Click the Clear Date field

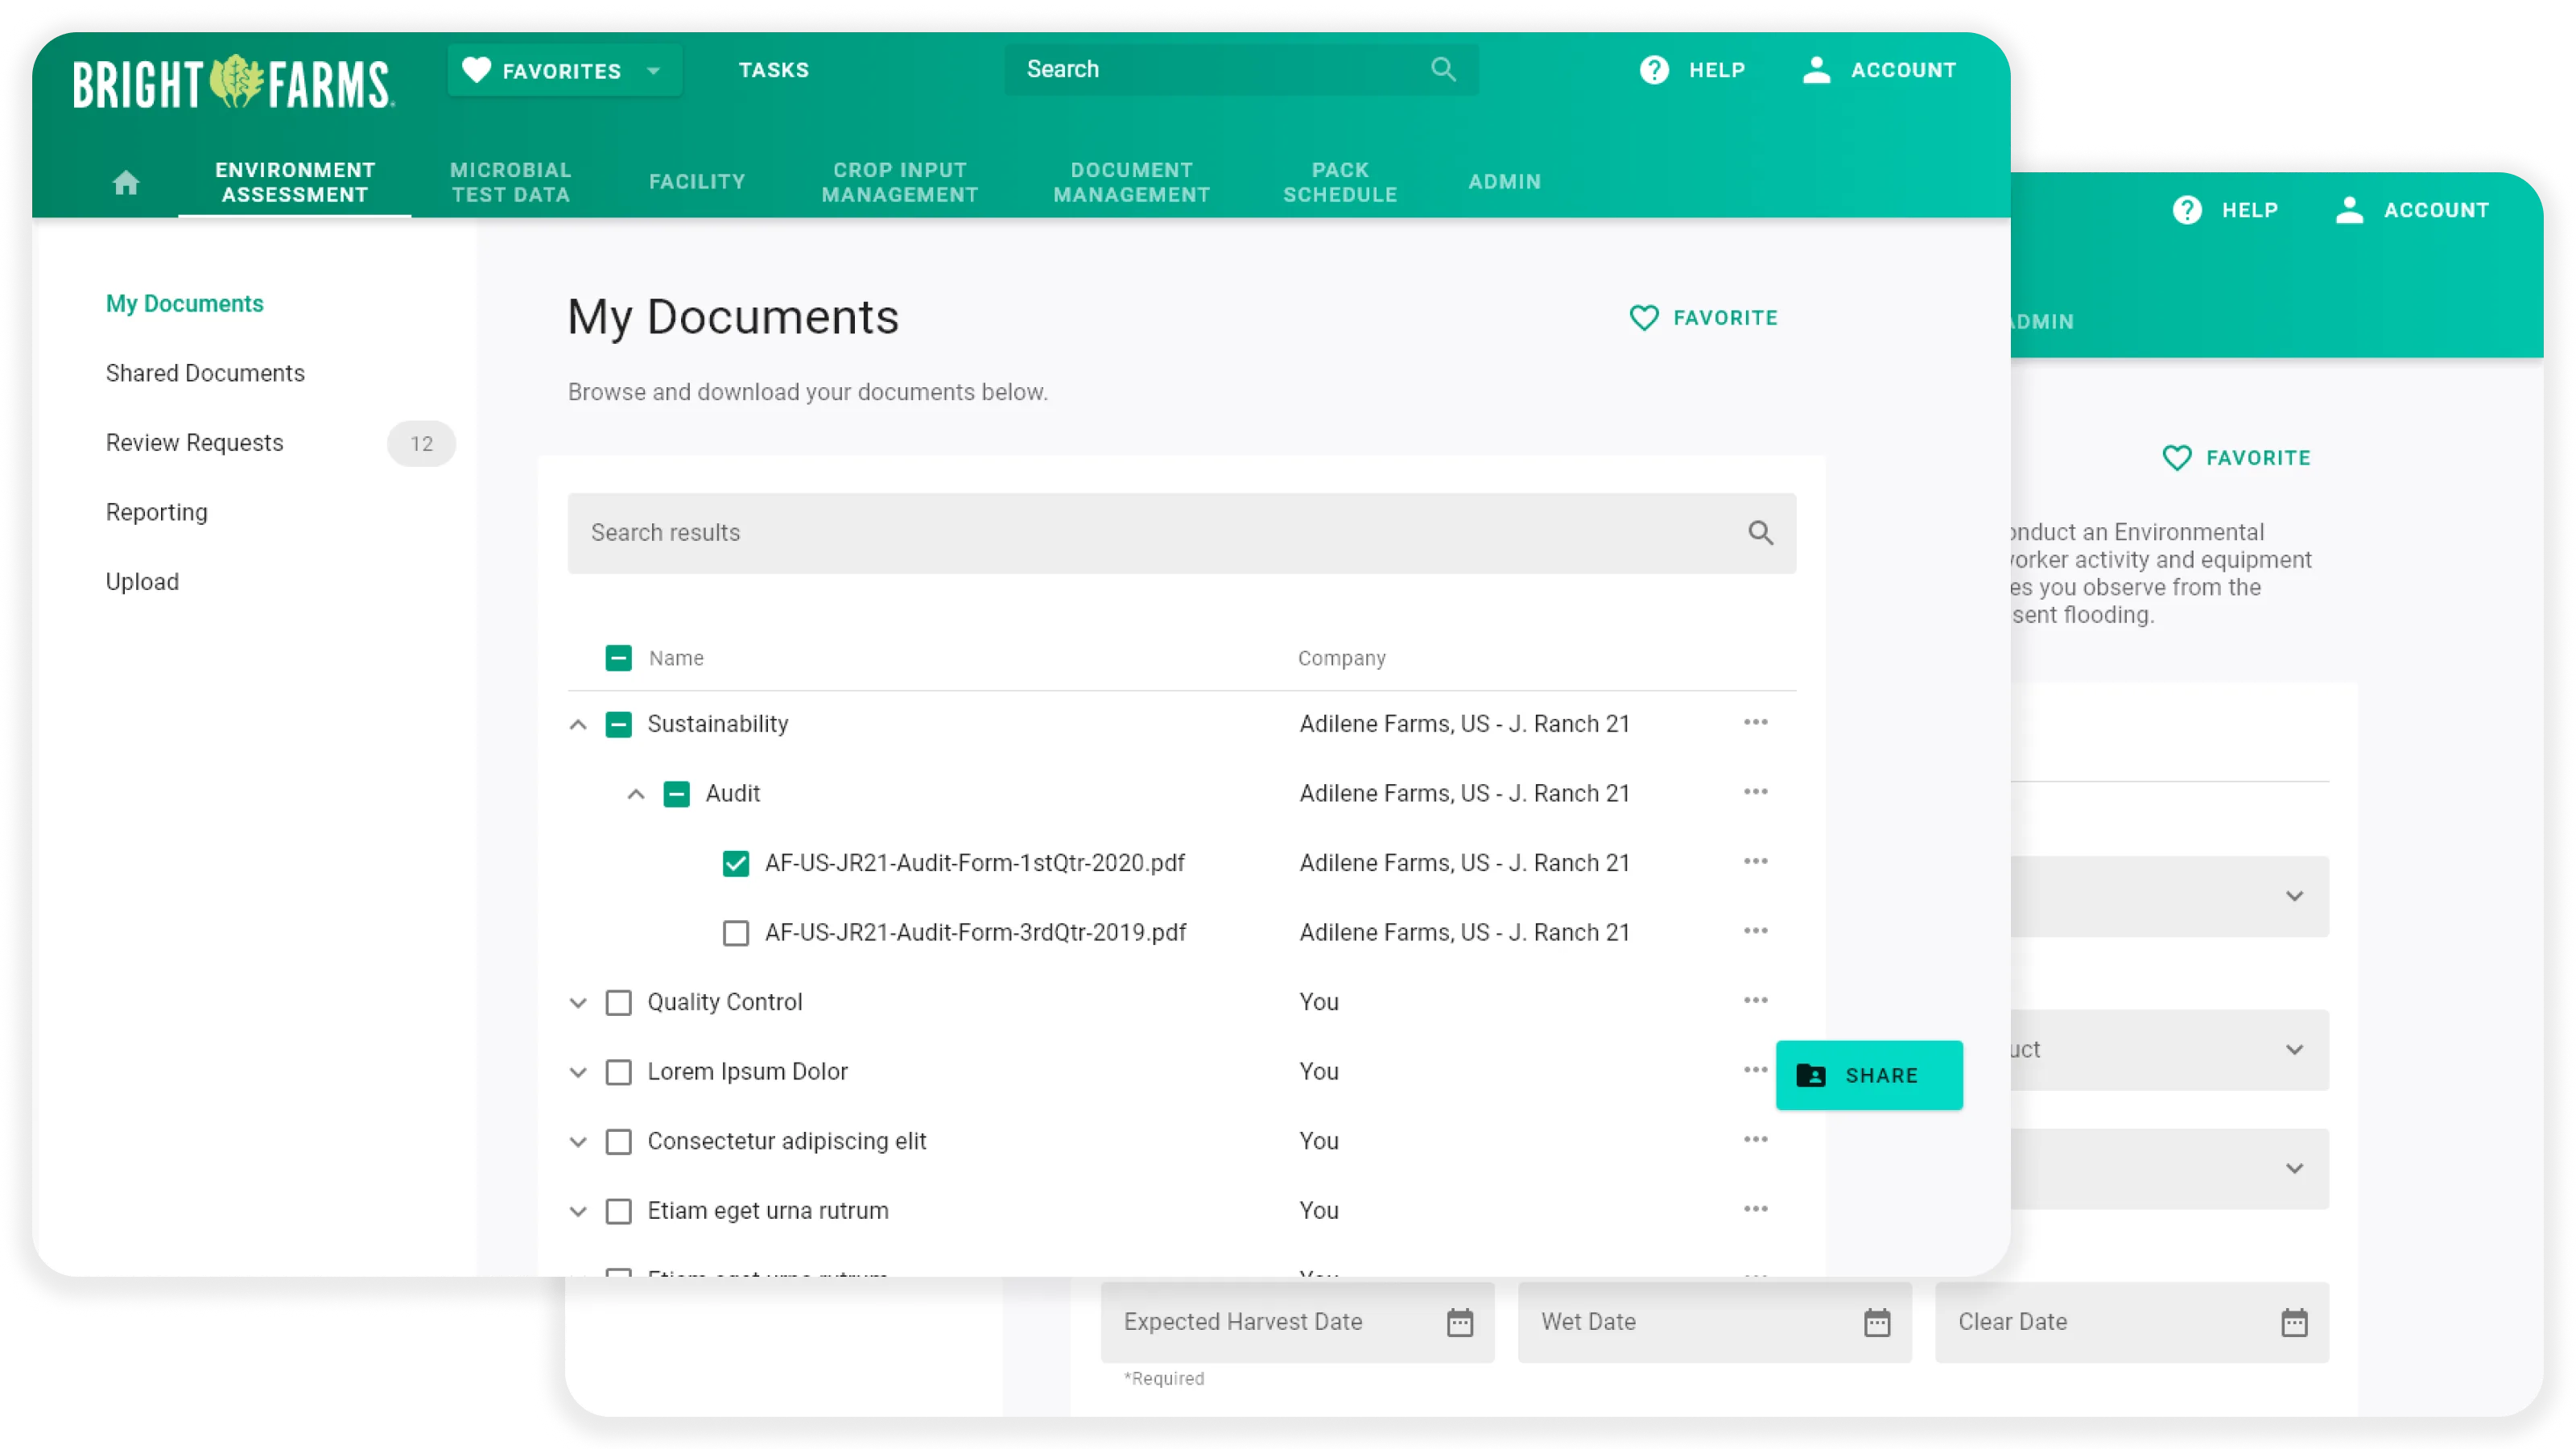[2131, 1322]
